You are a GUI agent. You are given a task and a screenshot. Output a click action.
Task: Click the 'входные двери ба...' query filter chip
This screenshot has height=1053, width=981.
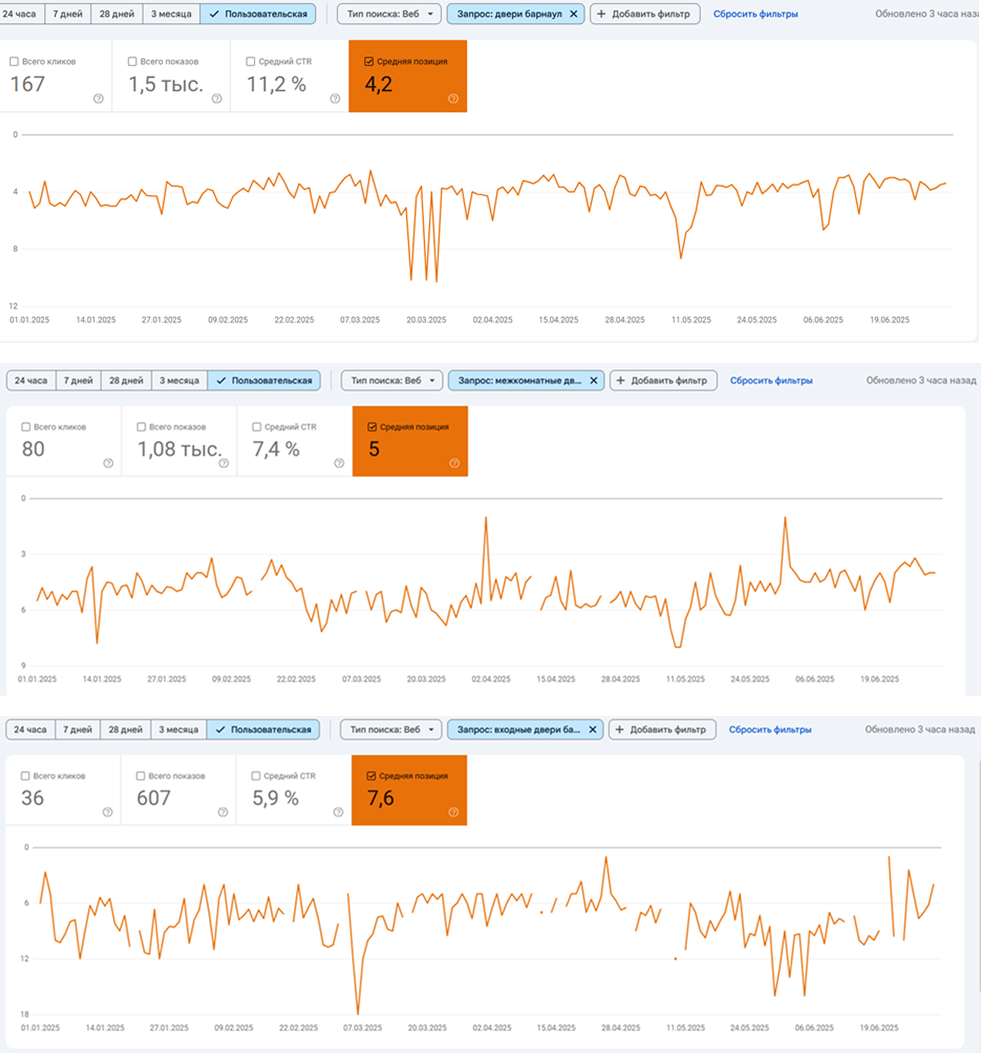click(518, 730)
